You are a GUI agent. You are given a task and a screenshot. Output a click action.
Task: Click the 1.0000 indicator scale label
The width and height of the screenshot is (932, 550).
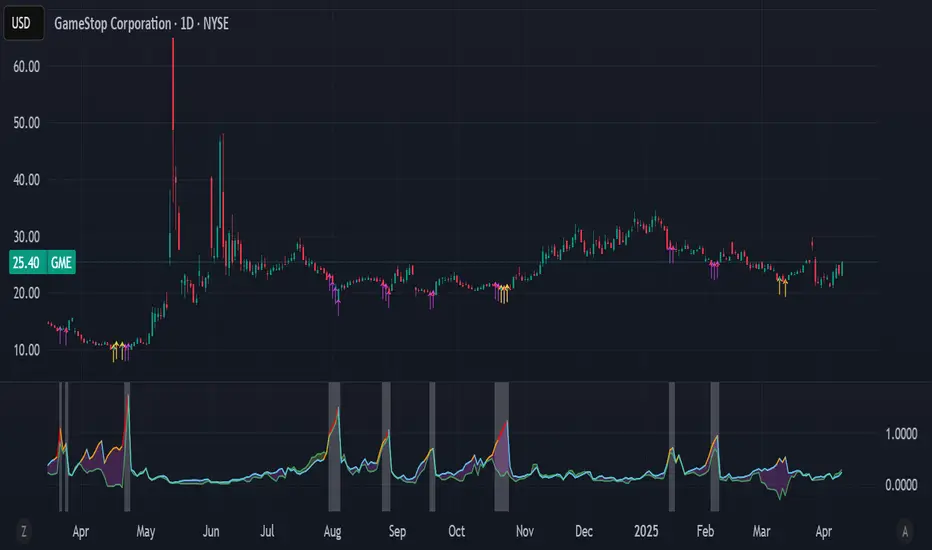901,434
